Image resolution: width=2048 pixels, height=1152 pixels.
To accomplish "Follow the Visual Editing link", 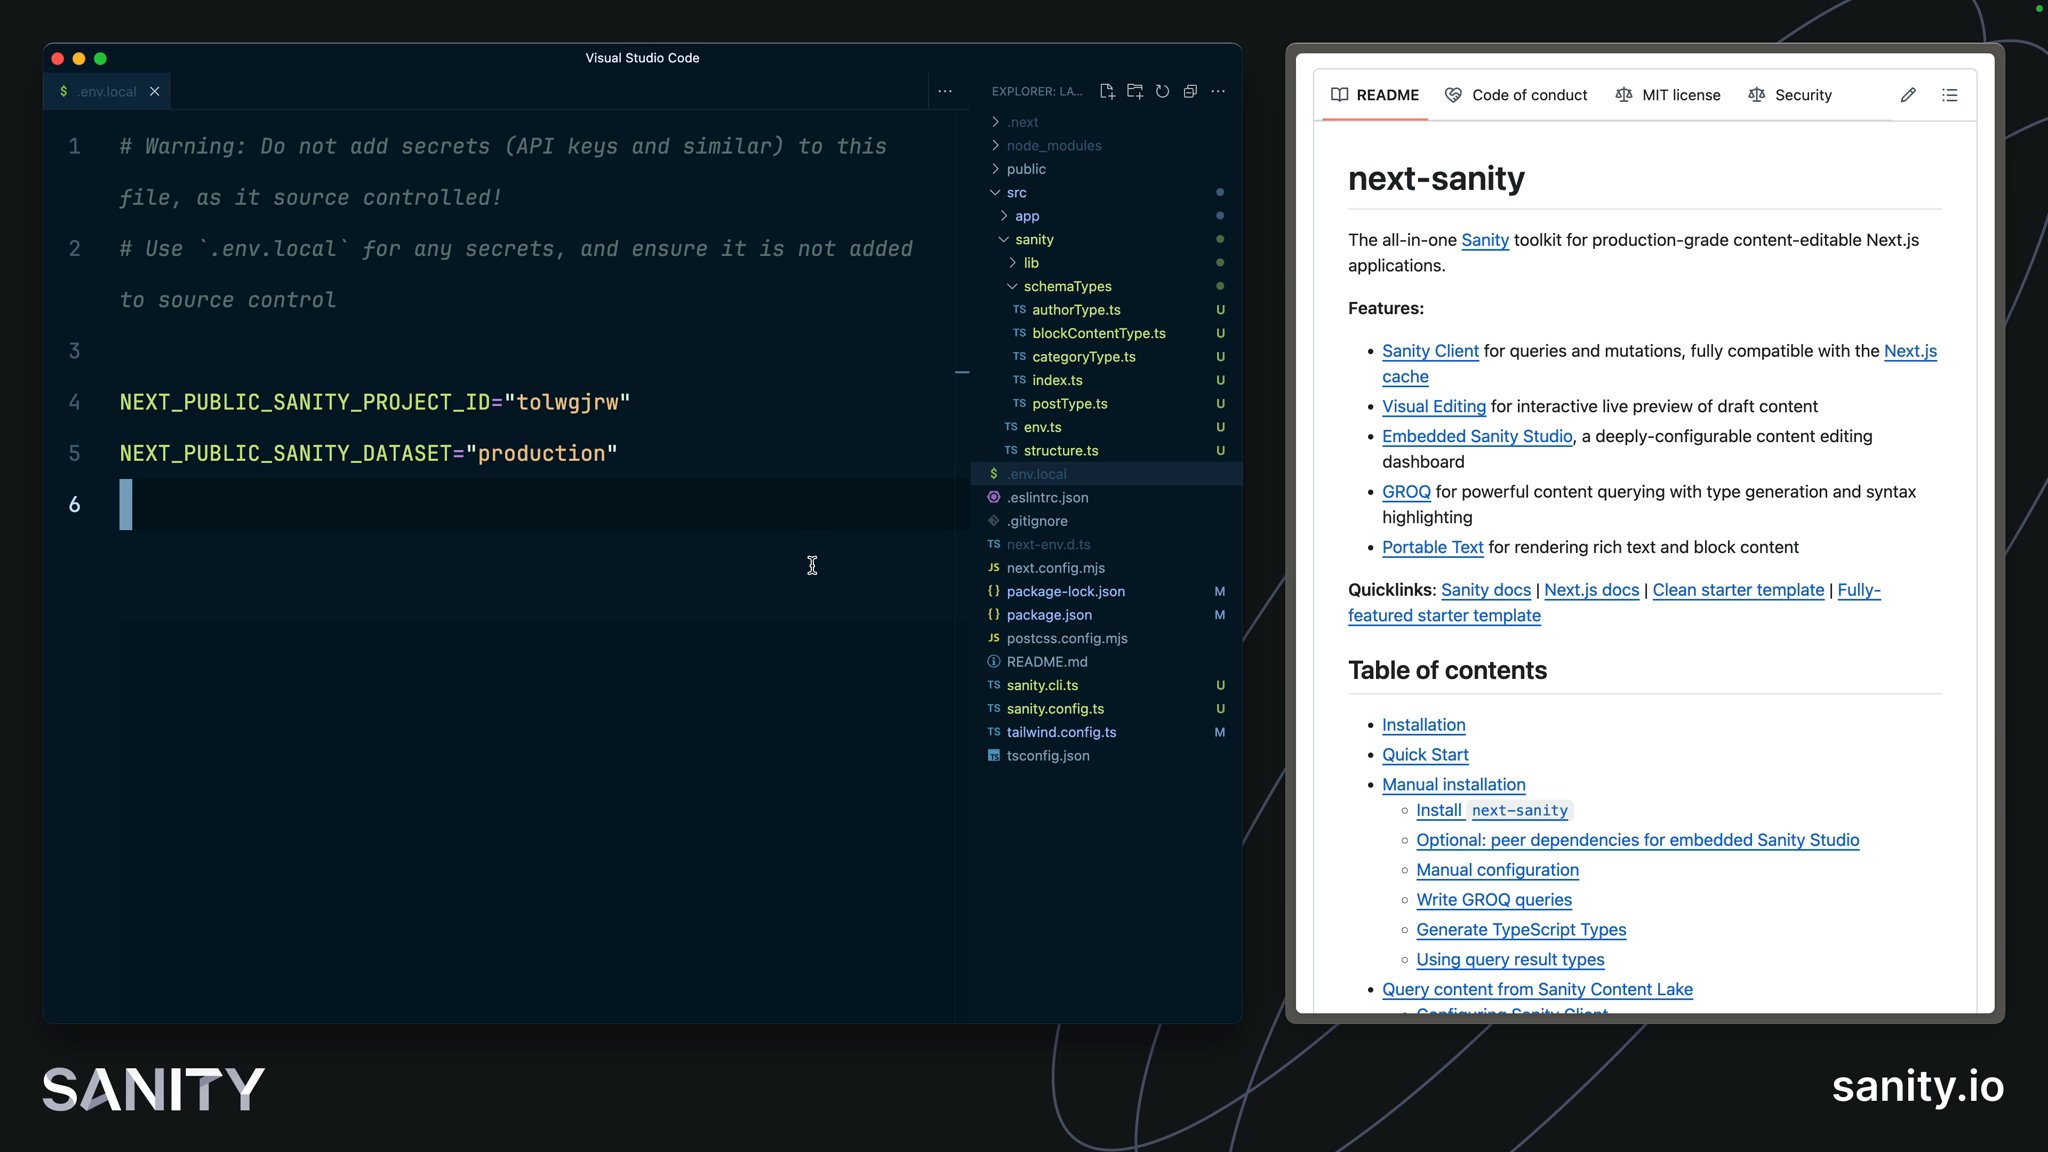I will (1434, 406).
